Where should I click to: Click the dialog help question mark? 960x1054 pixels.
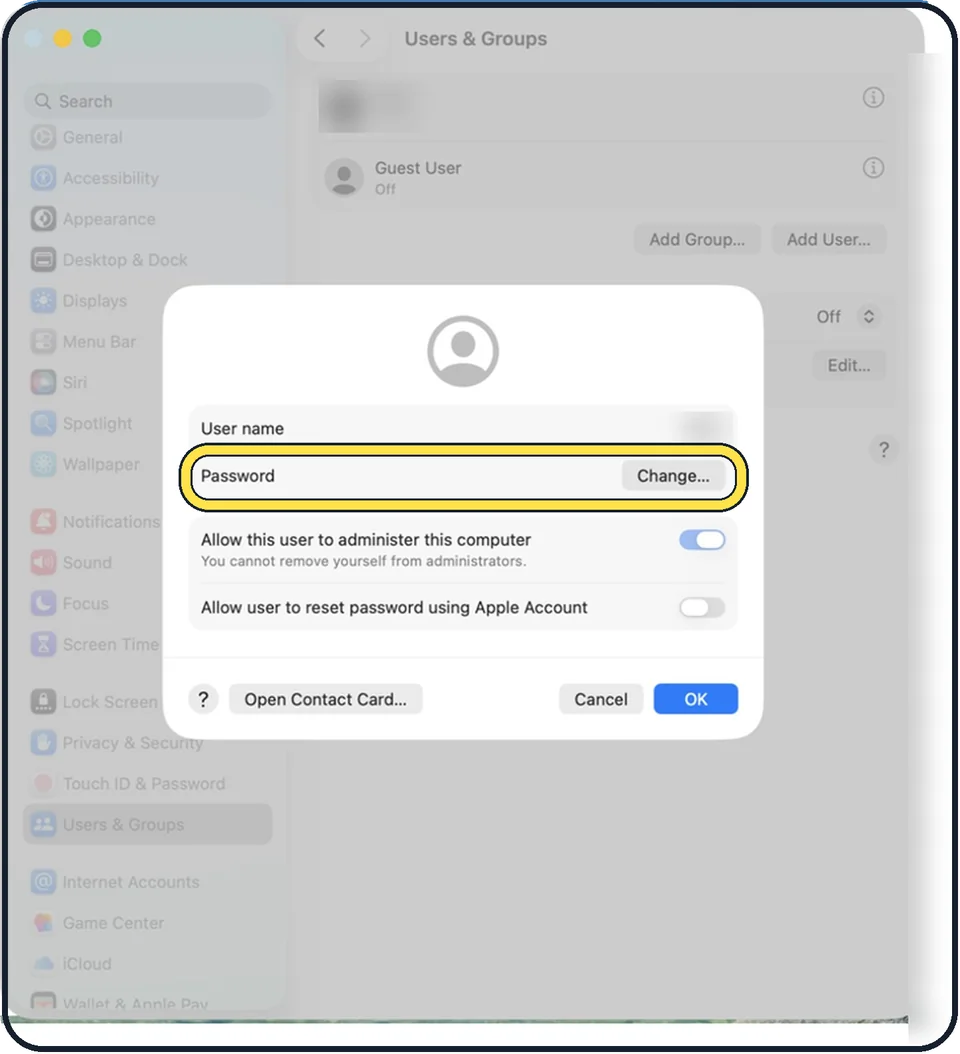point(203,700)
